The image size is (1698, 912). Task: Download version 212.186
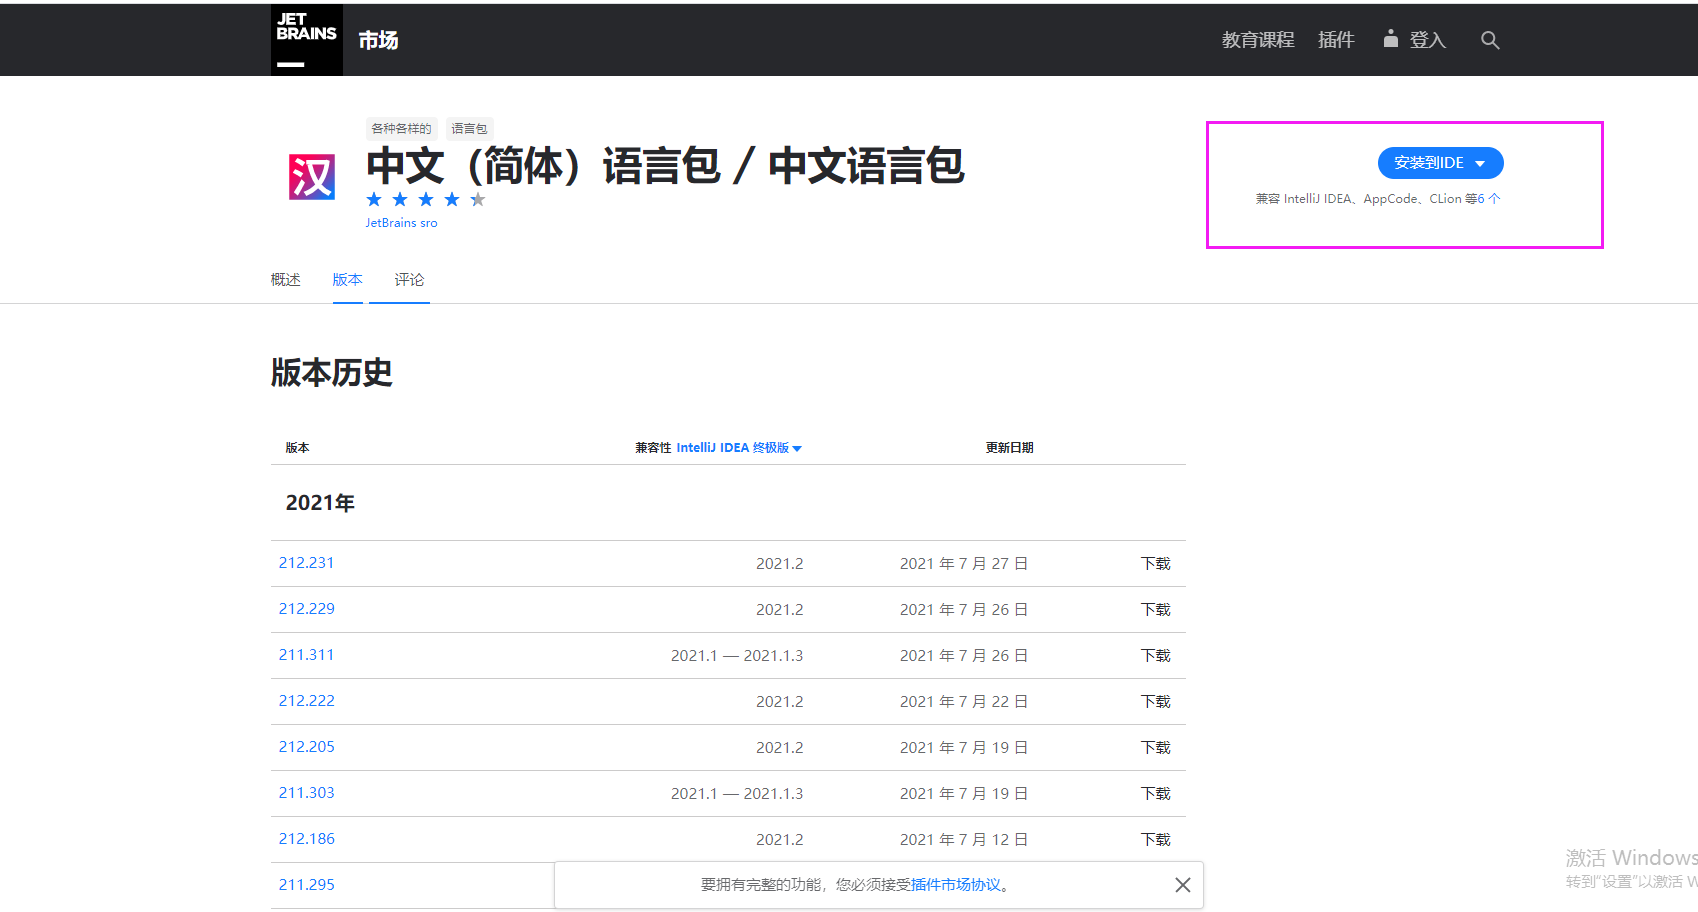click(1156, 840)
